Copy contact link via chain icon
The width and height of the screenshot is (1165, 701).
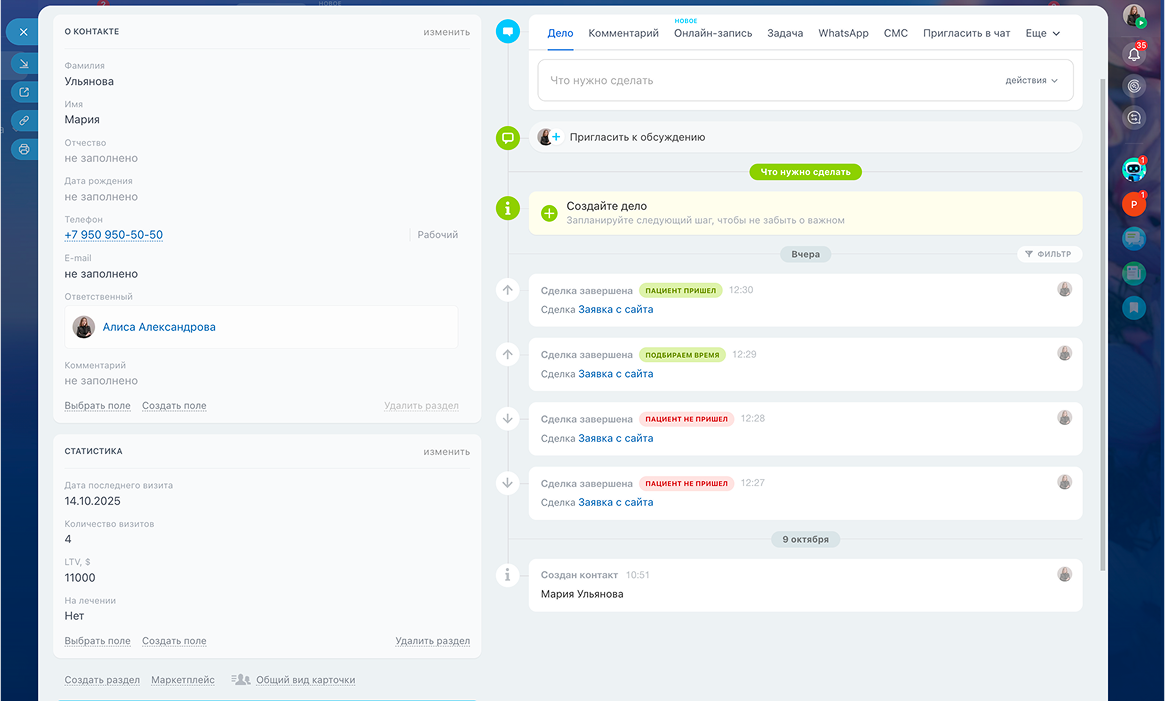23,120
